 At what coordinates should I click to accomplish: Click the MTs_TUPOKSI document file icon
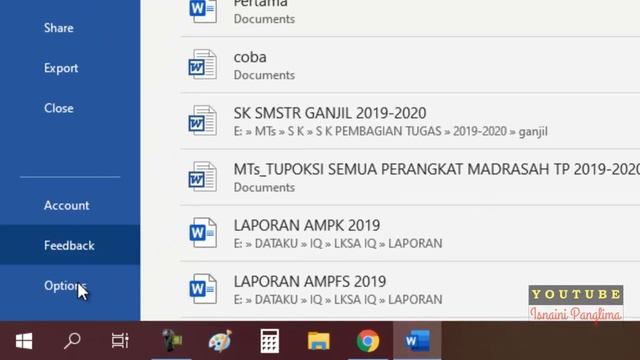202,176
